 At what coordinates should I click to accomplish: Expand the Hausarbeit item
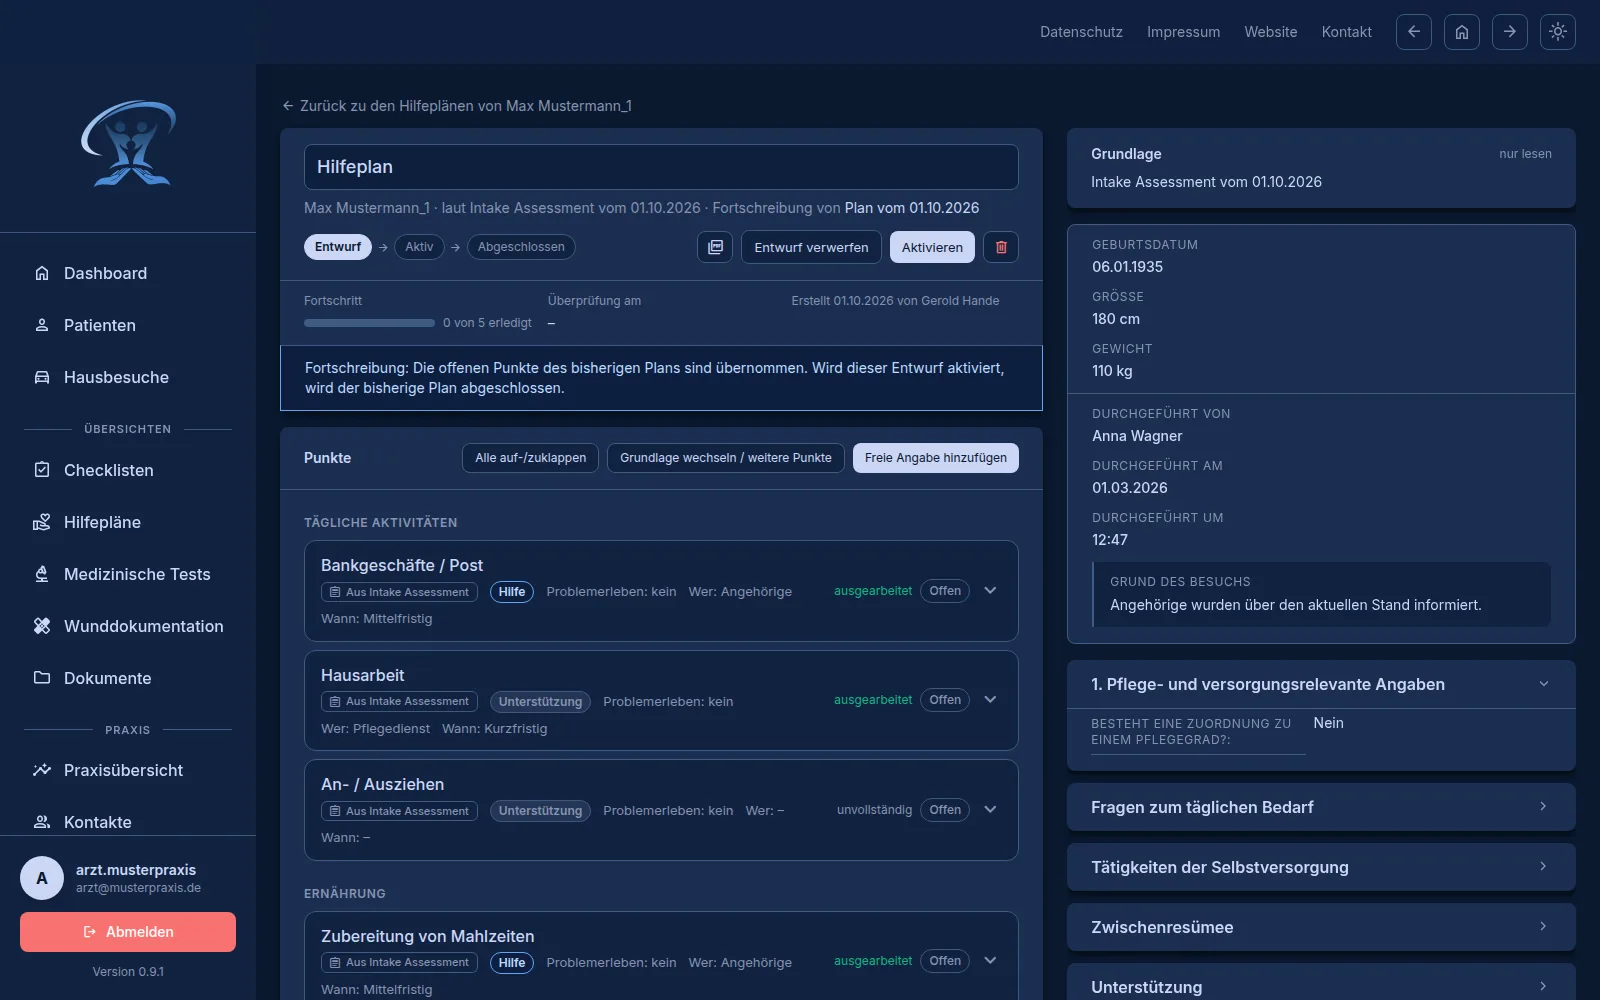(990, 700)
